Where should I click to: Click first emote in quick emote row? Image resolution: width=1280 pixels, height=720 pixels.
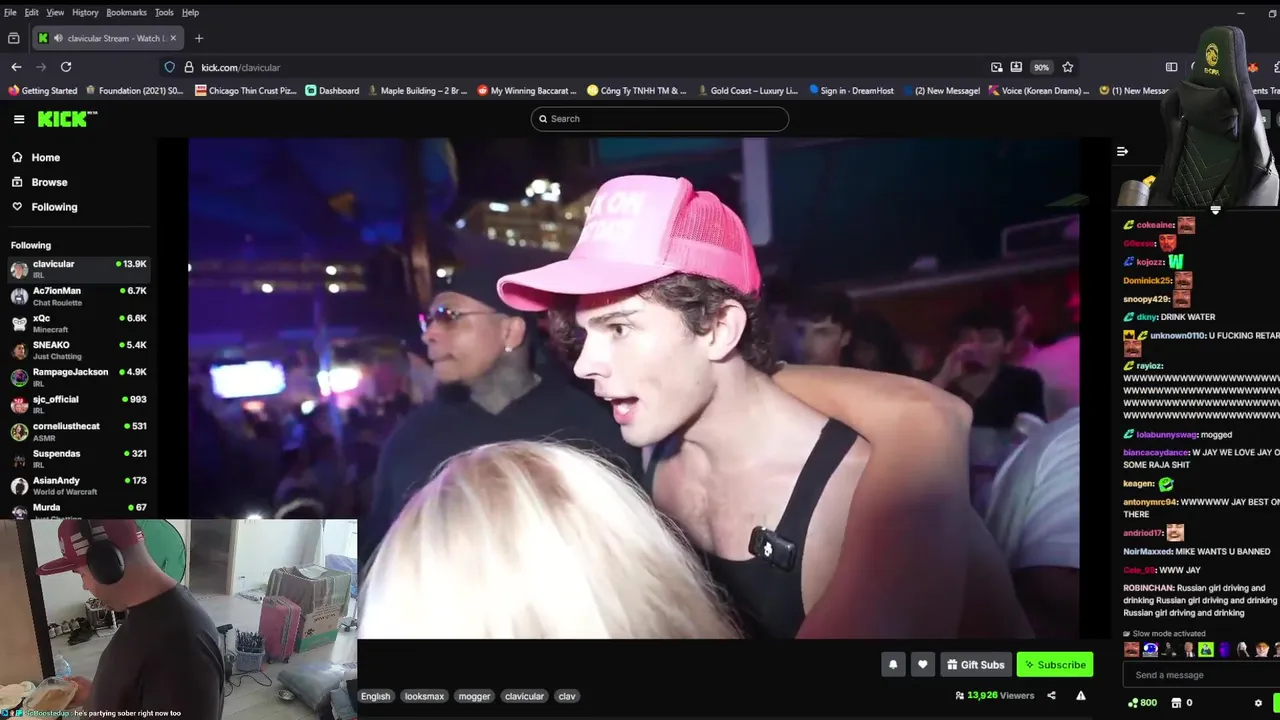pos(1131,649)
